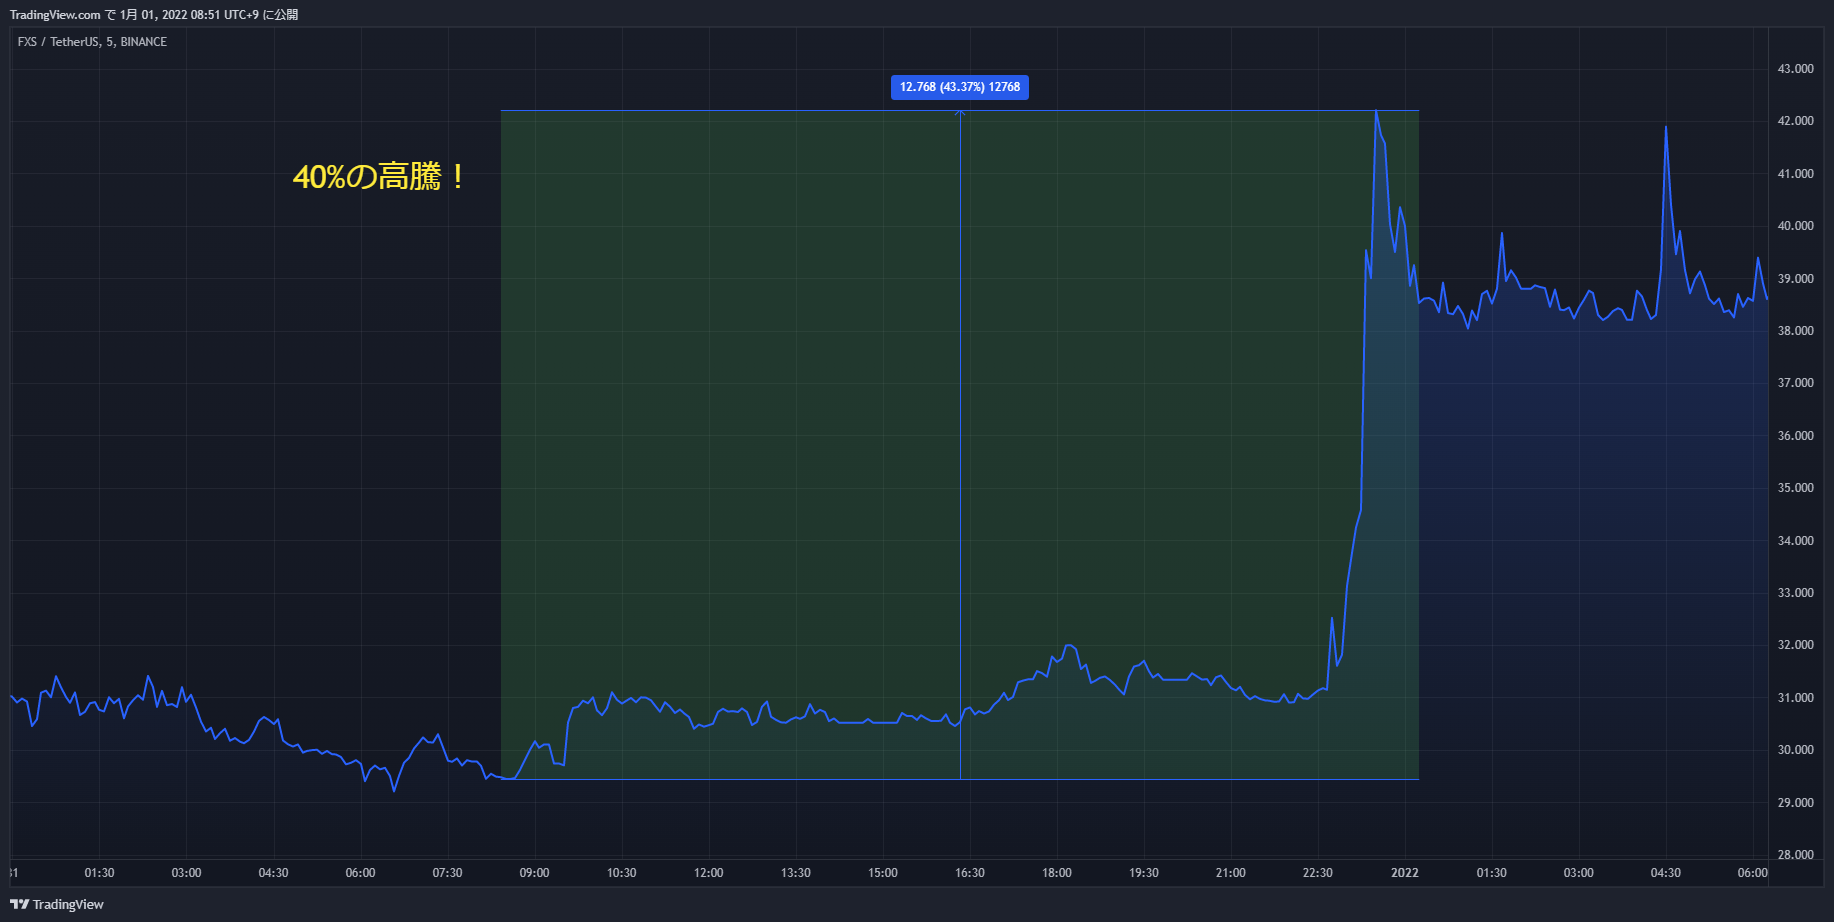Click the 18:00 time axis label

click(x=1056, y=873)
